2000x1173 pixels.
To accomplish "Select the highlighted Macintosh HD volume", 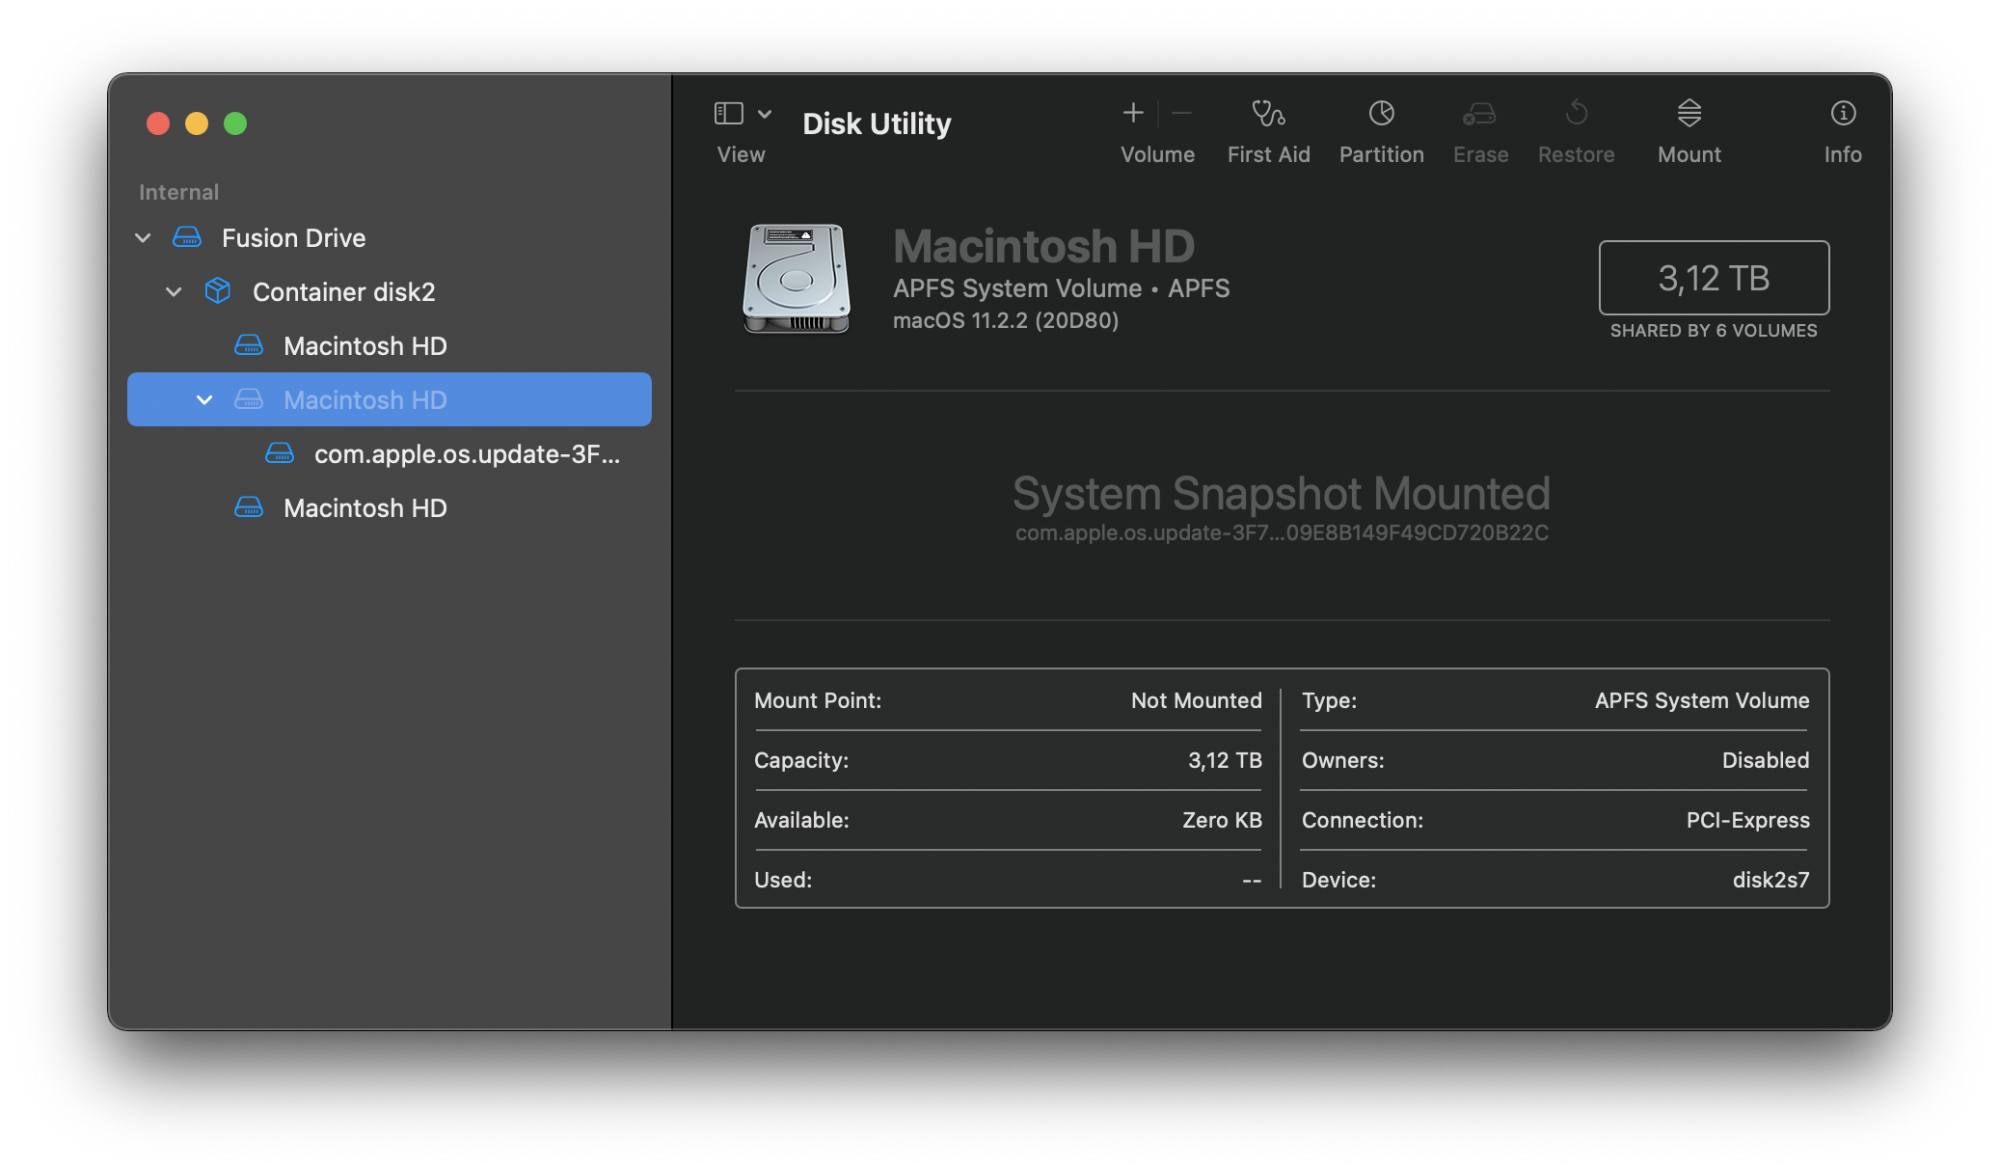I will (x=390, y=400).
